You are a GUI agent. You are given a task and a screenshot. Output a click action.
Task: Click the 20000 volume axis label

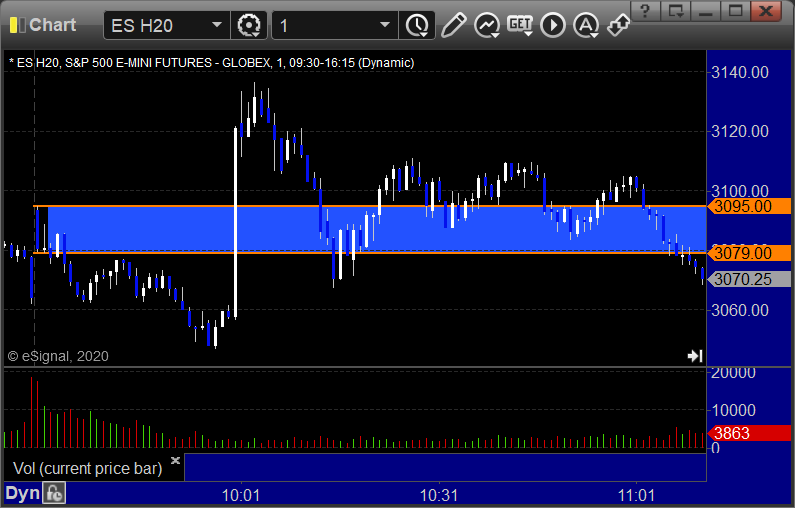[x=733, y=373]
